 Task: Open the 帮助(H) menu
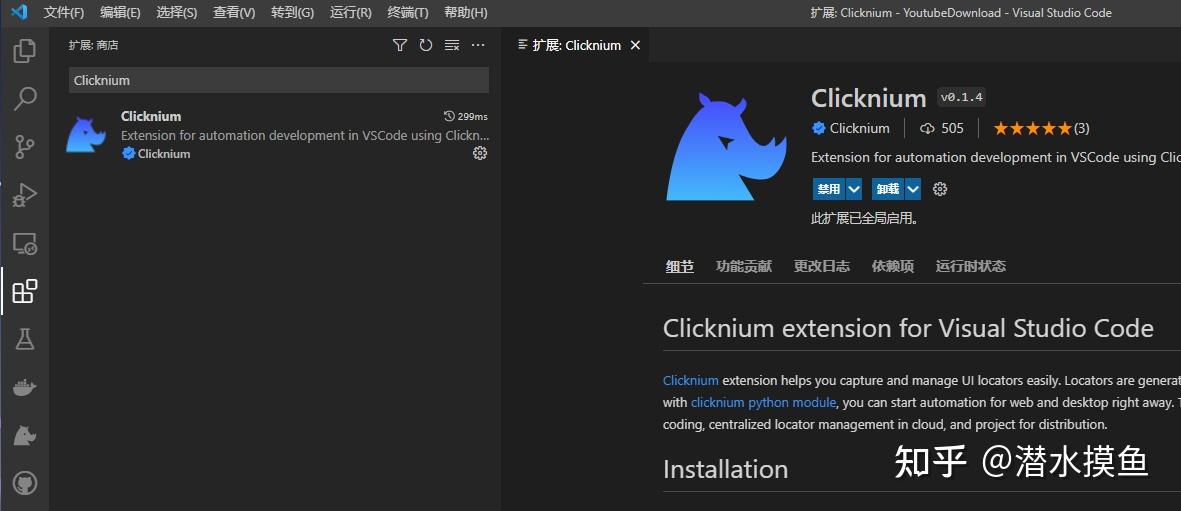point(465,12)
